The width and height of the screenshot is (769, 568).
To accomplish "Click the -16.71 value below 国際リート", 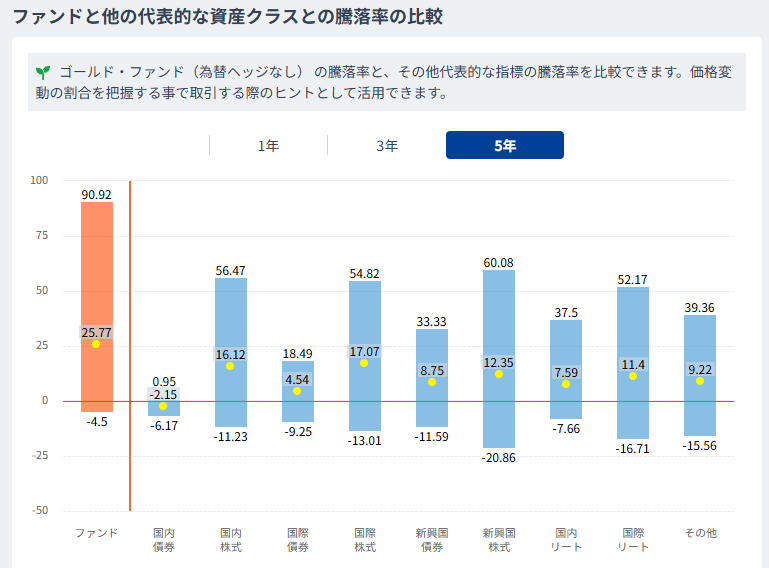I will [633, 449].
